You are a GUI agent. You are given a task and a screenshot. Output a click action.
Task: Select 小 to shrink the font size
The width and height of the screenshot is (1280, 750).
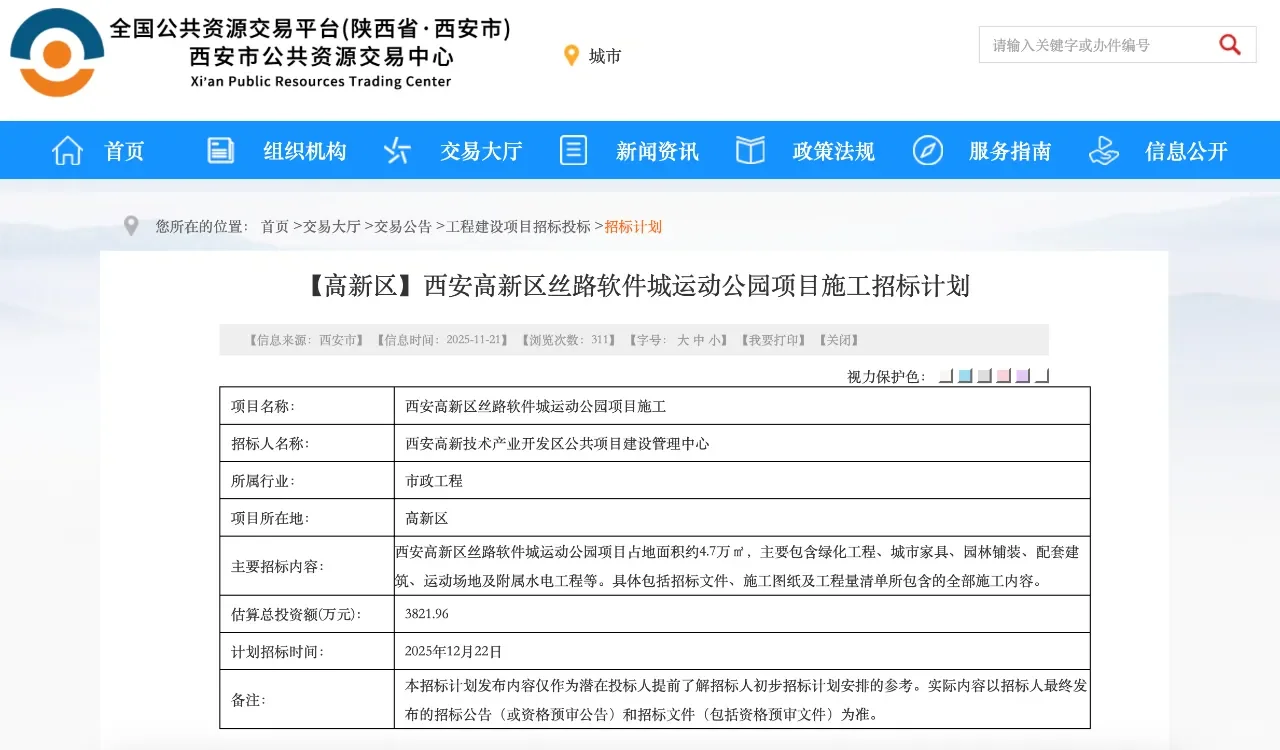(716, 340)
